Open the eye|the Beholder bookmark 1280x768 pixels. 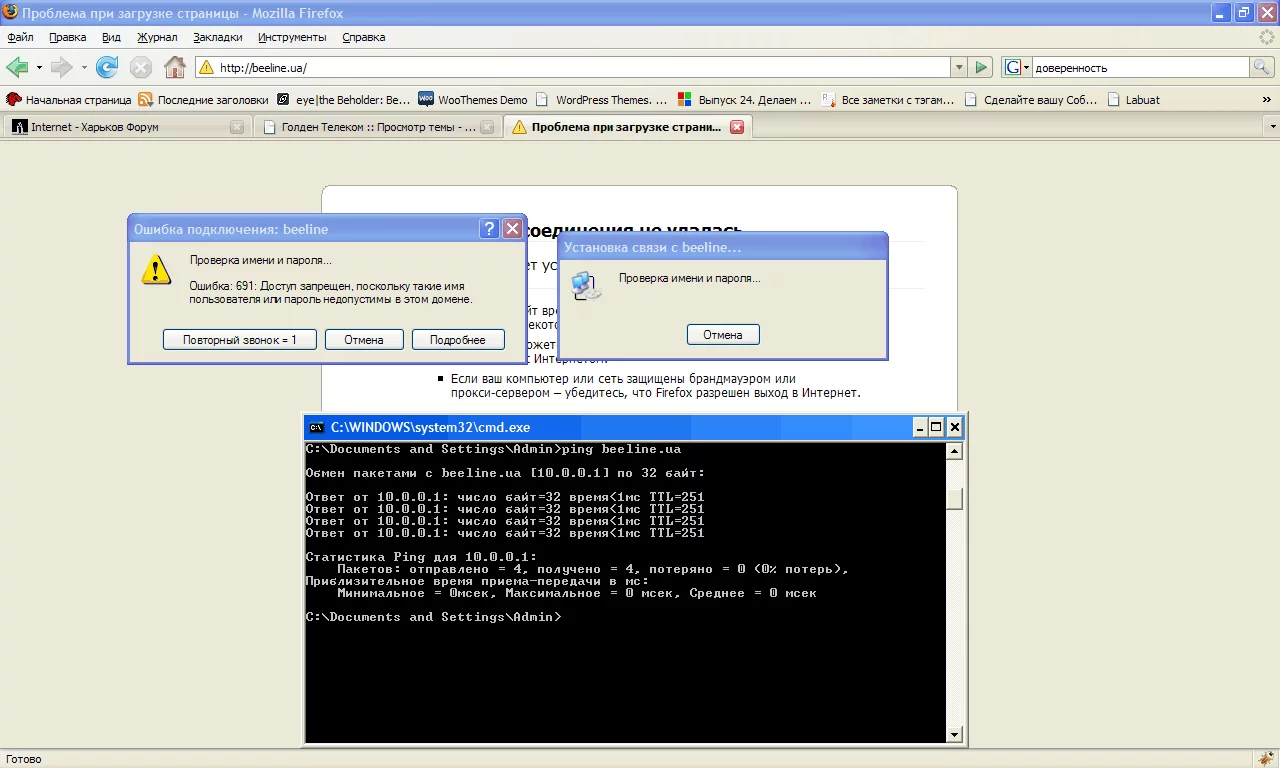(343, 100)
